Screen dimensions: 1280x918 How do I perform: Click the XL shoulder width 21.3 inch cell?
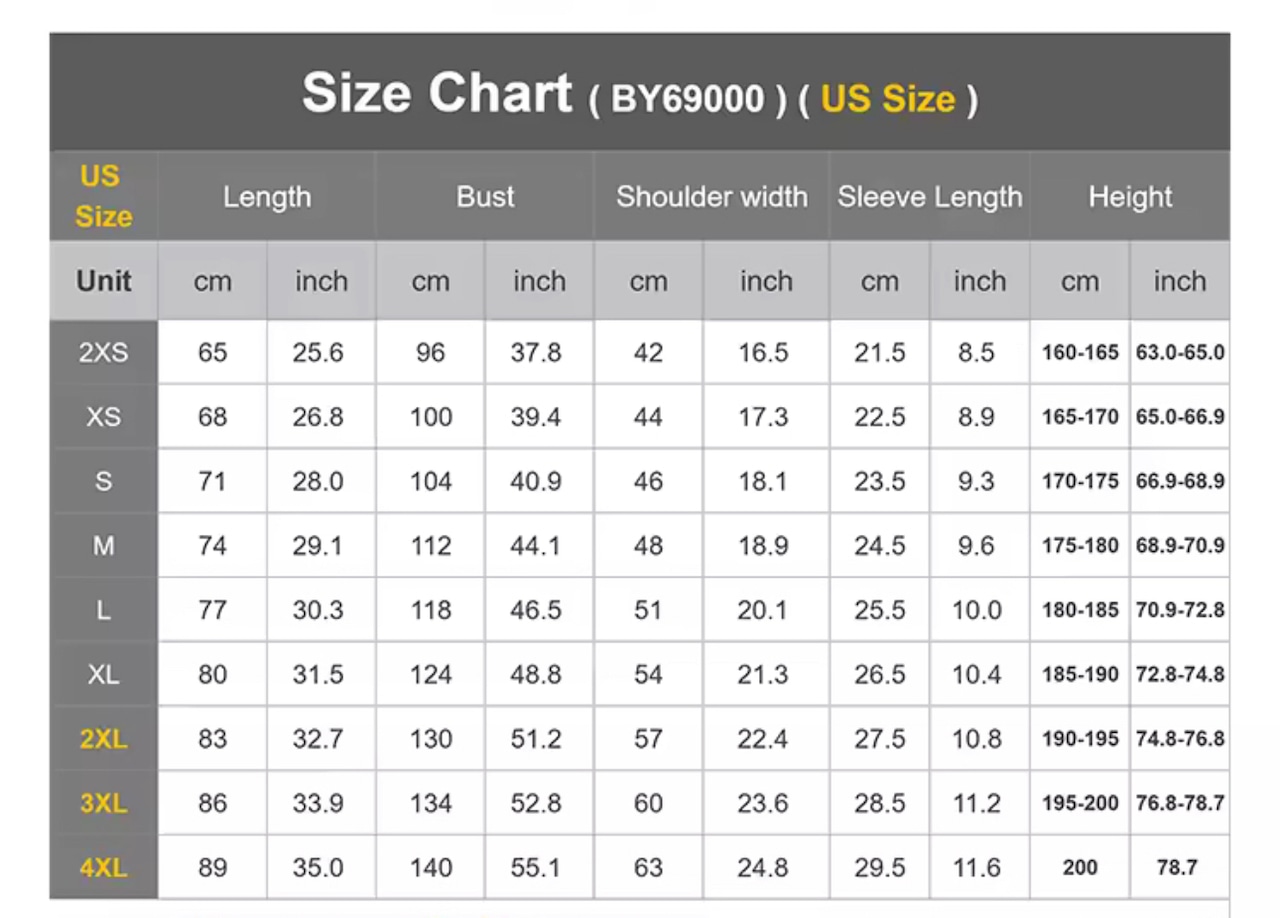point(766,675)
